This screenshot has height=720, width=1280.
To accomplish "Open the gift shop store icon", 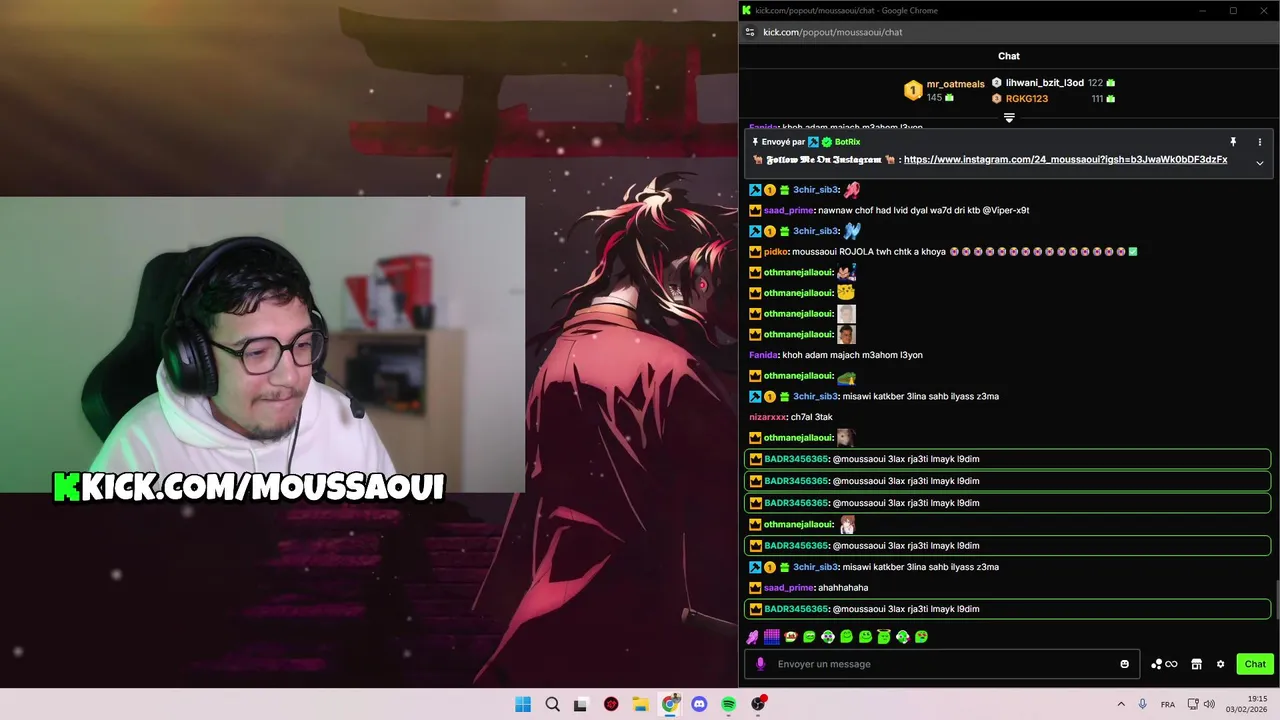I will click(x=1196, y=664).
